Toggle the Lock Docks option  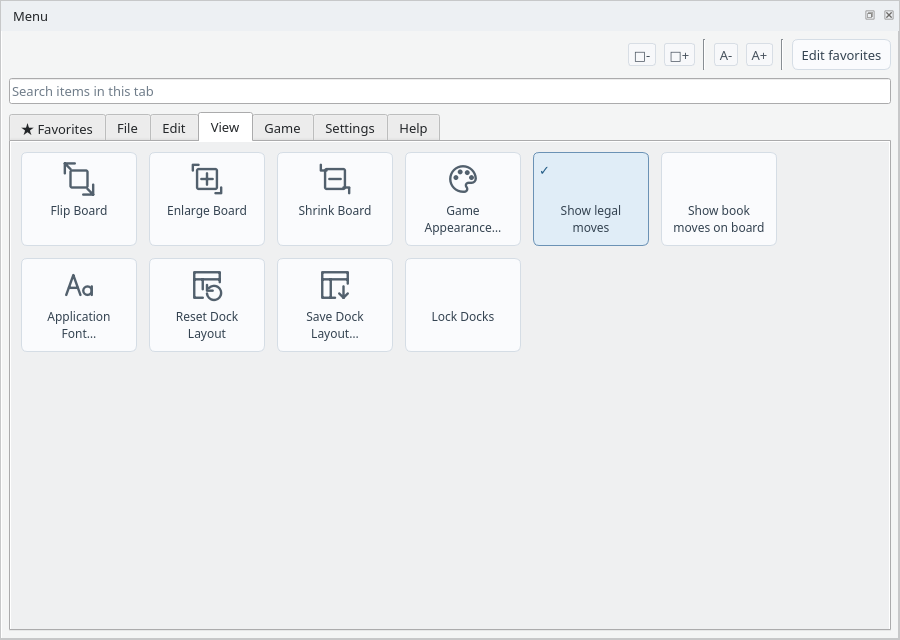463,305
